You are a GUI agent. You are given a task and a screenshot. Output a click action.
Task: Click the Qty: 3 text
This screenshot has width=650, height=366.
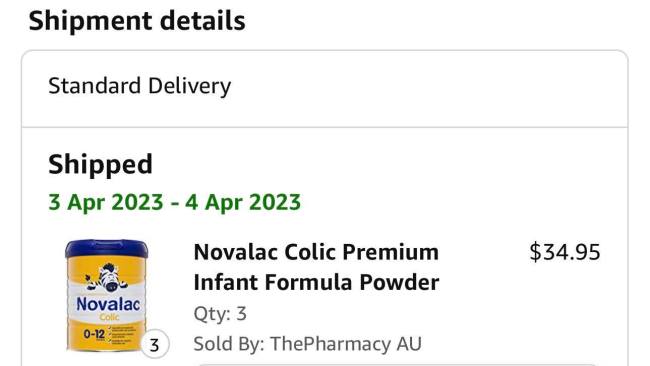[220, 314]
